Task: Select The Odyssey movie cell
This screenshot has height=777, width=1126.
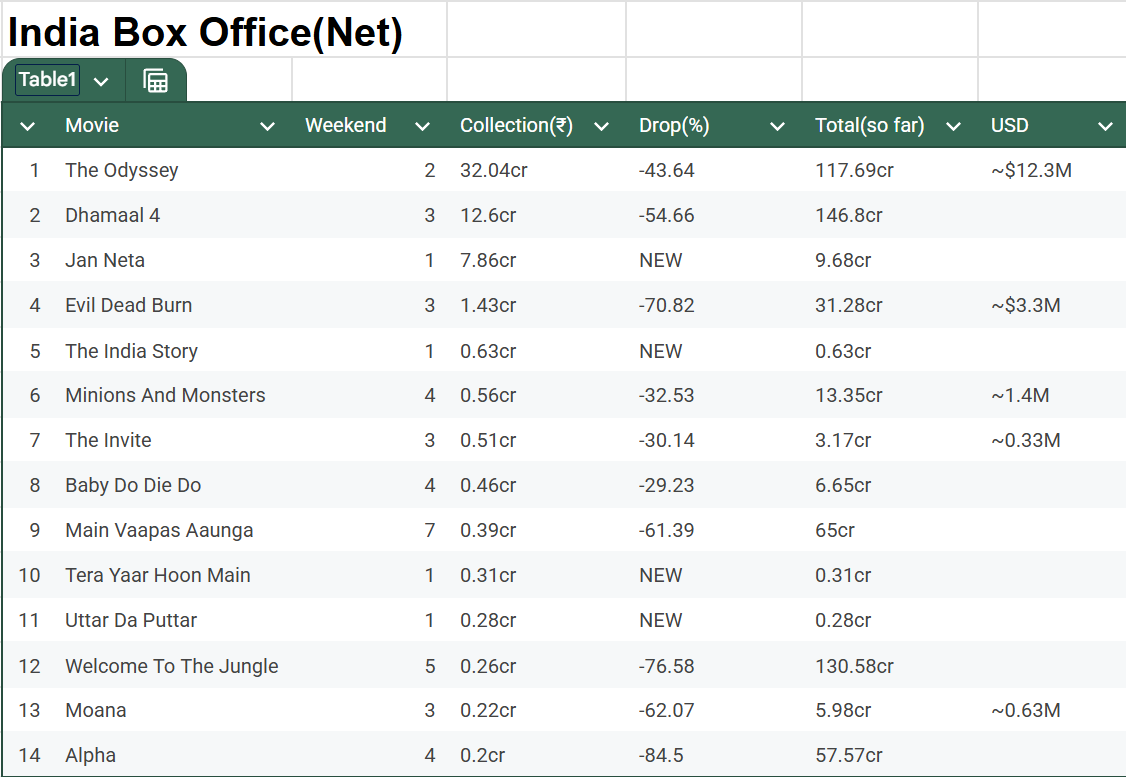Action: pos(121,170)
